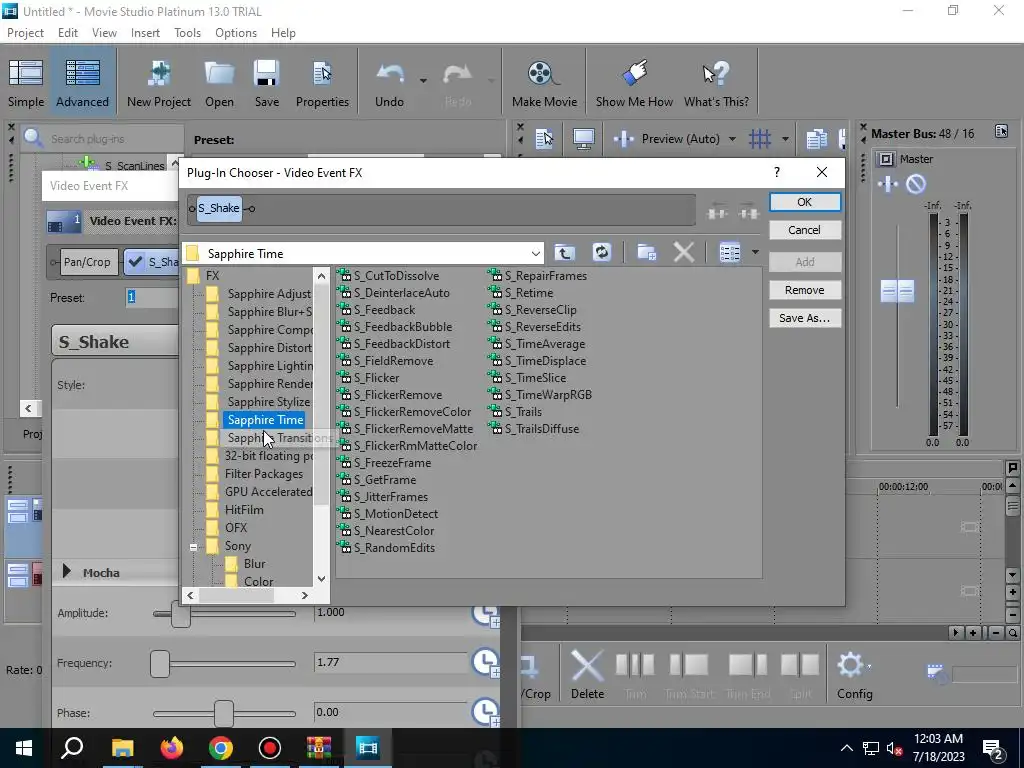Click the Frequency slider handle

(160, 664)
